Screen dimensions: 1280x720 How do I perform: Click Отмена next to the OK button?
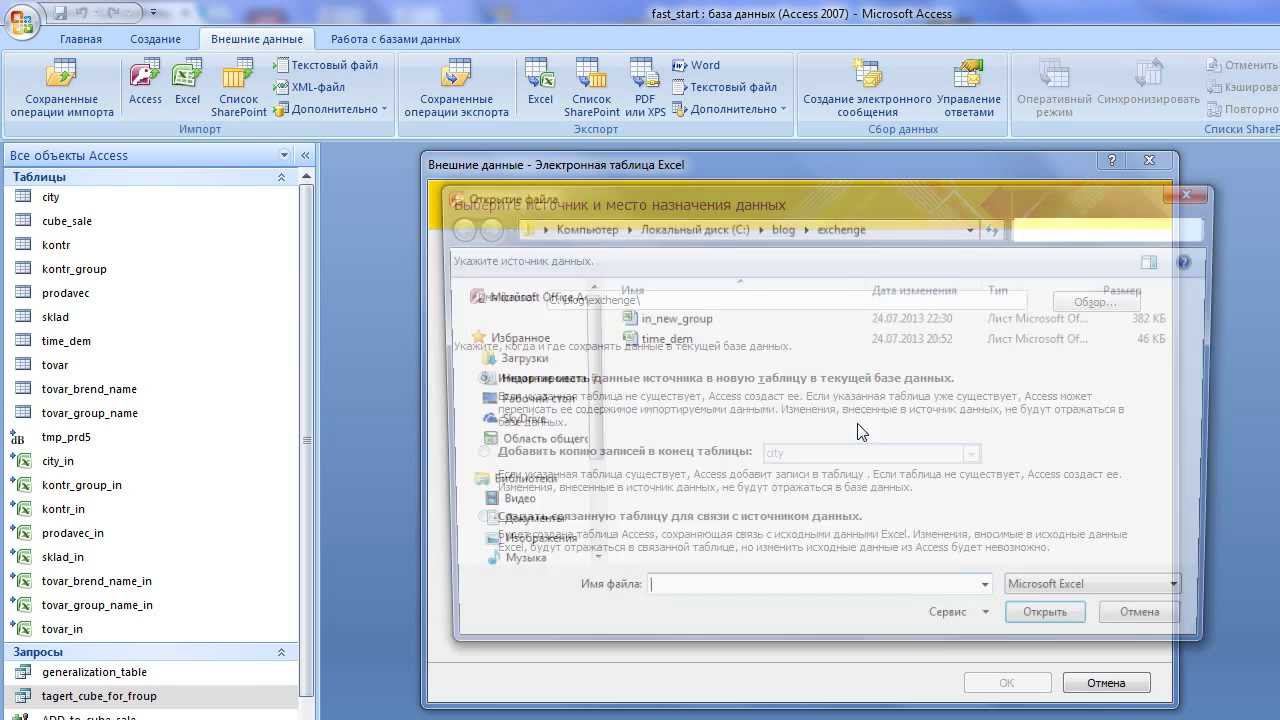click(x=1106, y=683)
